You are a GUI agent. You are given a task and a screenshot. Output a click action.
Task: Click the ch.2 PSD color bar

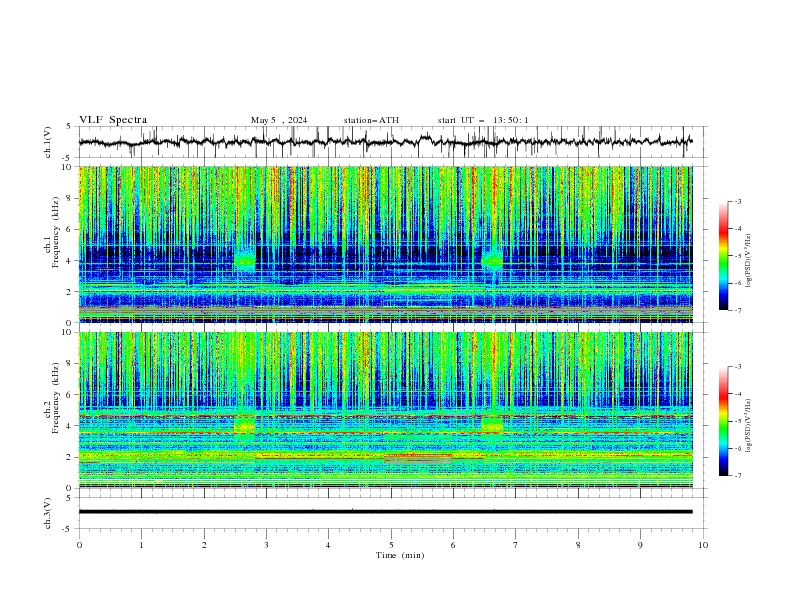click(x=723, y=421)
